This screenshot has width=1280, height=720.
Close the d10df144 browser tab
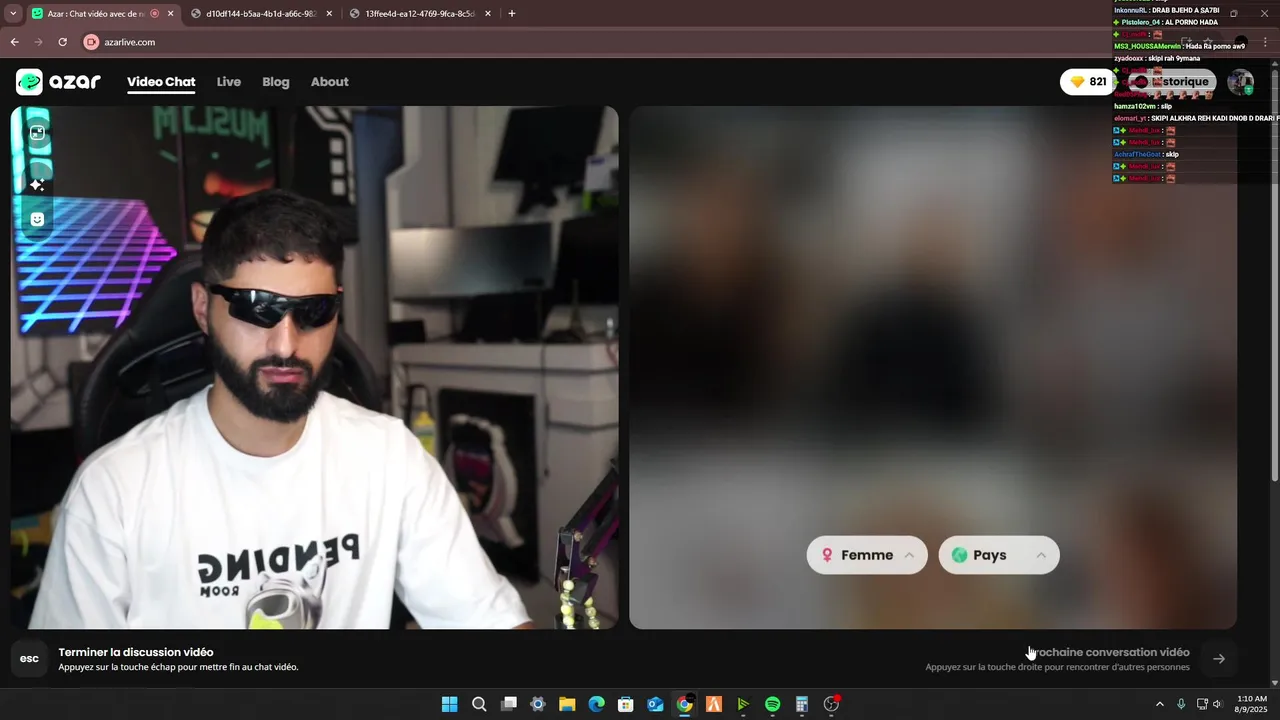click(x=329, y=14)
